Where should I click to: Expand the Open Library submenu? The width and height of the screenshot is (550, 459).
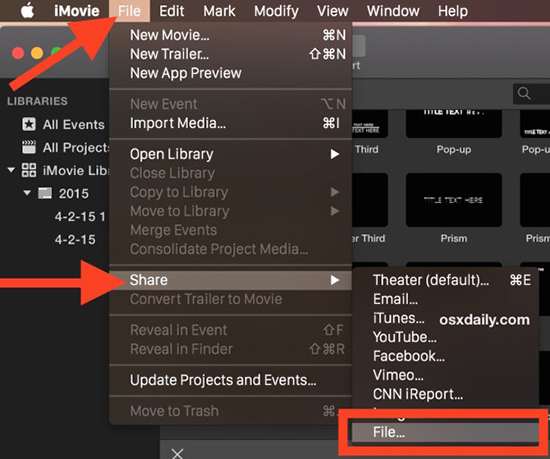(x=231, y=154)
